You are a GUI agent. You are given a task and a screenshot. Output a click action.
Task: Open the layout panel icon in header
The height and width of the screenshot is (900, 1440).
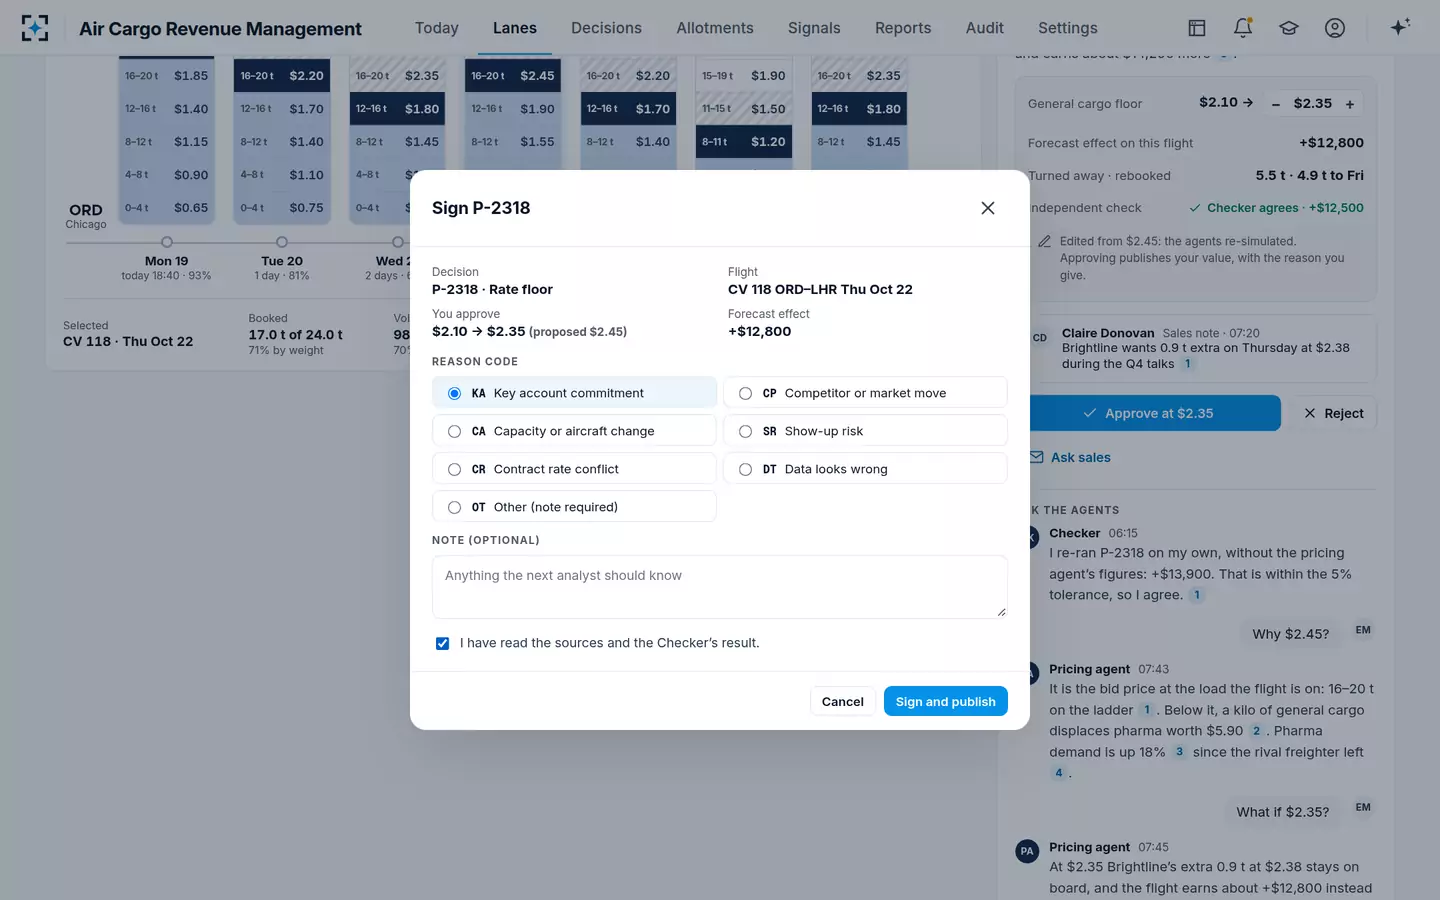click(1197, 28)
